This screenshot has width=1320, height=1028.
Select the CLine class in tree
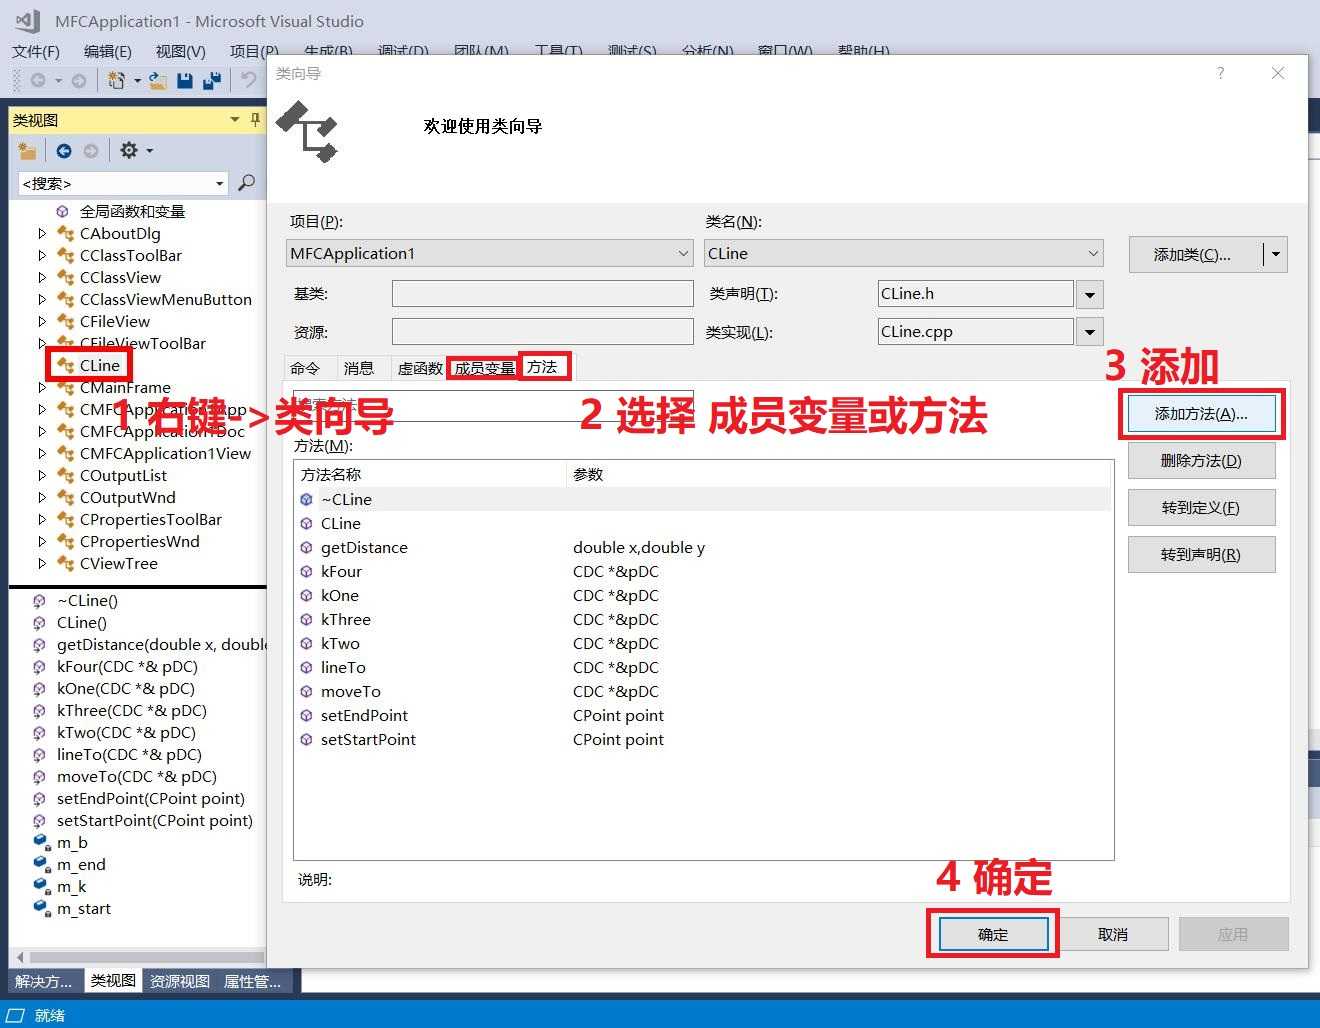(99, 365)
